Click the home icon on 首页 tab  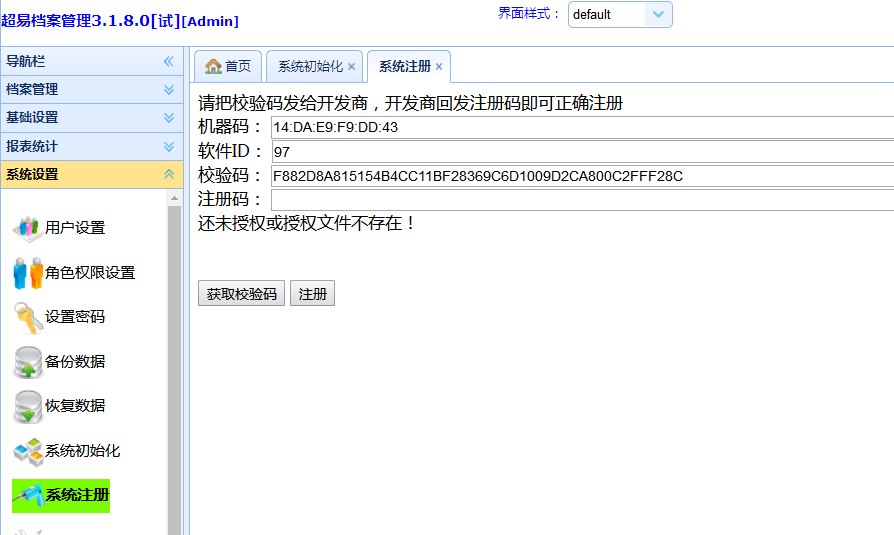coord(213,66)
